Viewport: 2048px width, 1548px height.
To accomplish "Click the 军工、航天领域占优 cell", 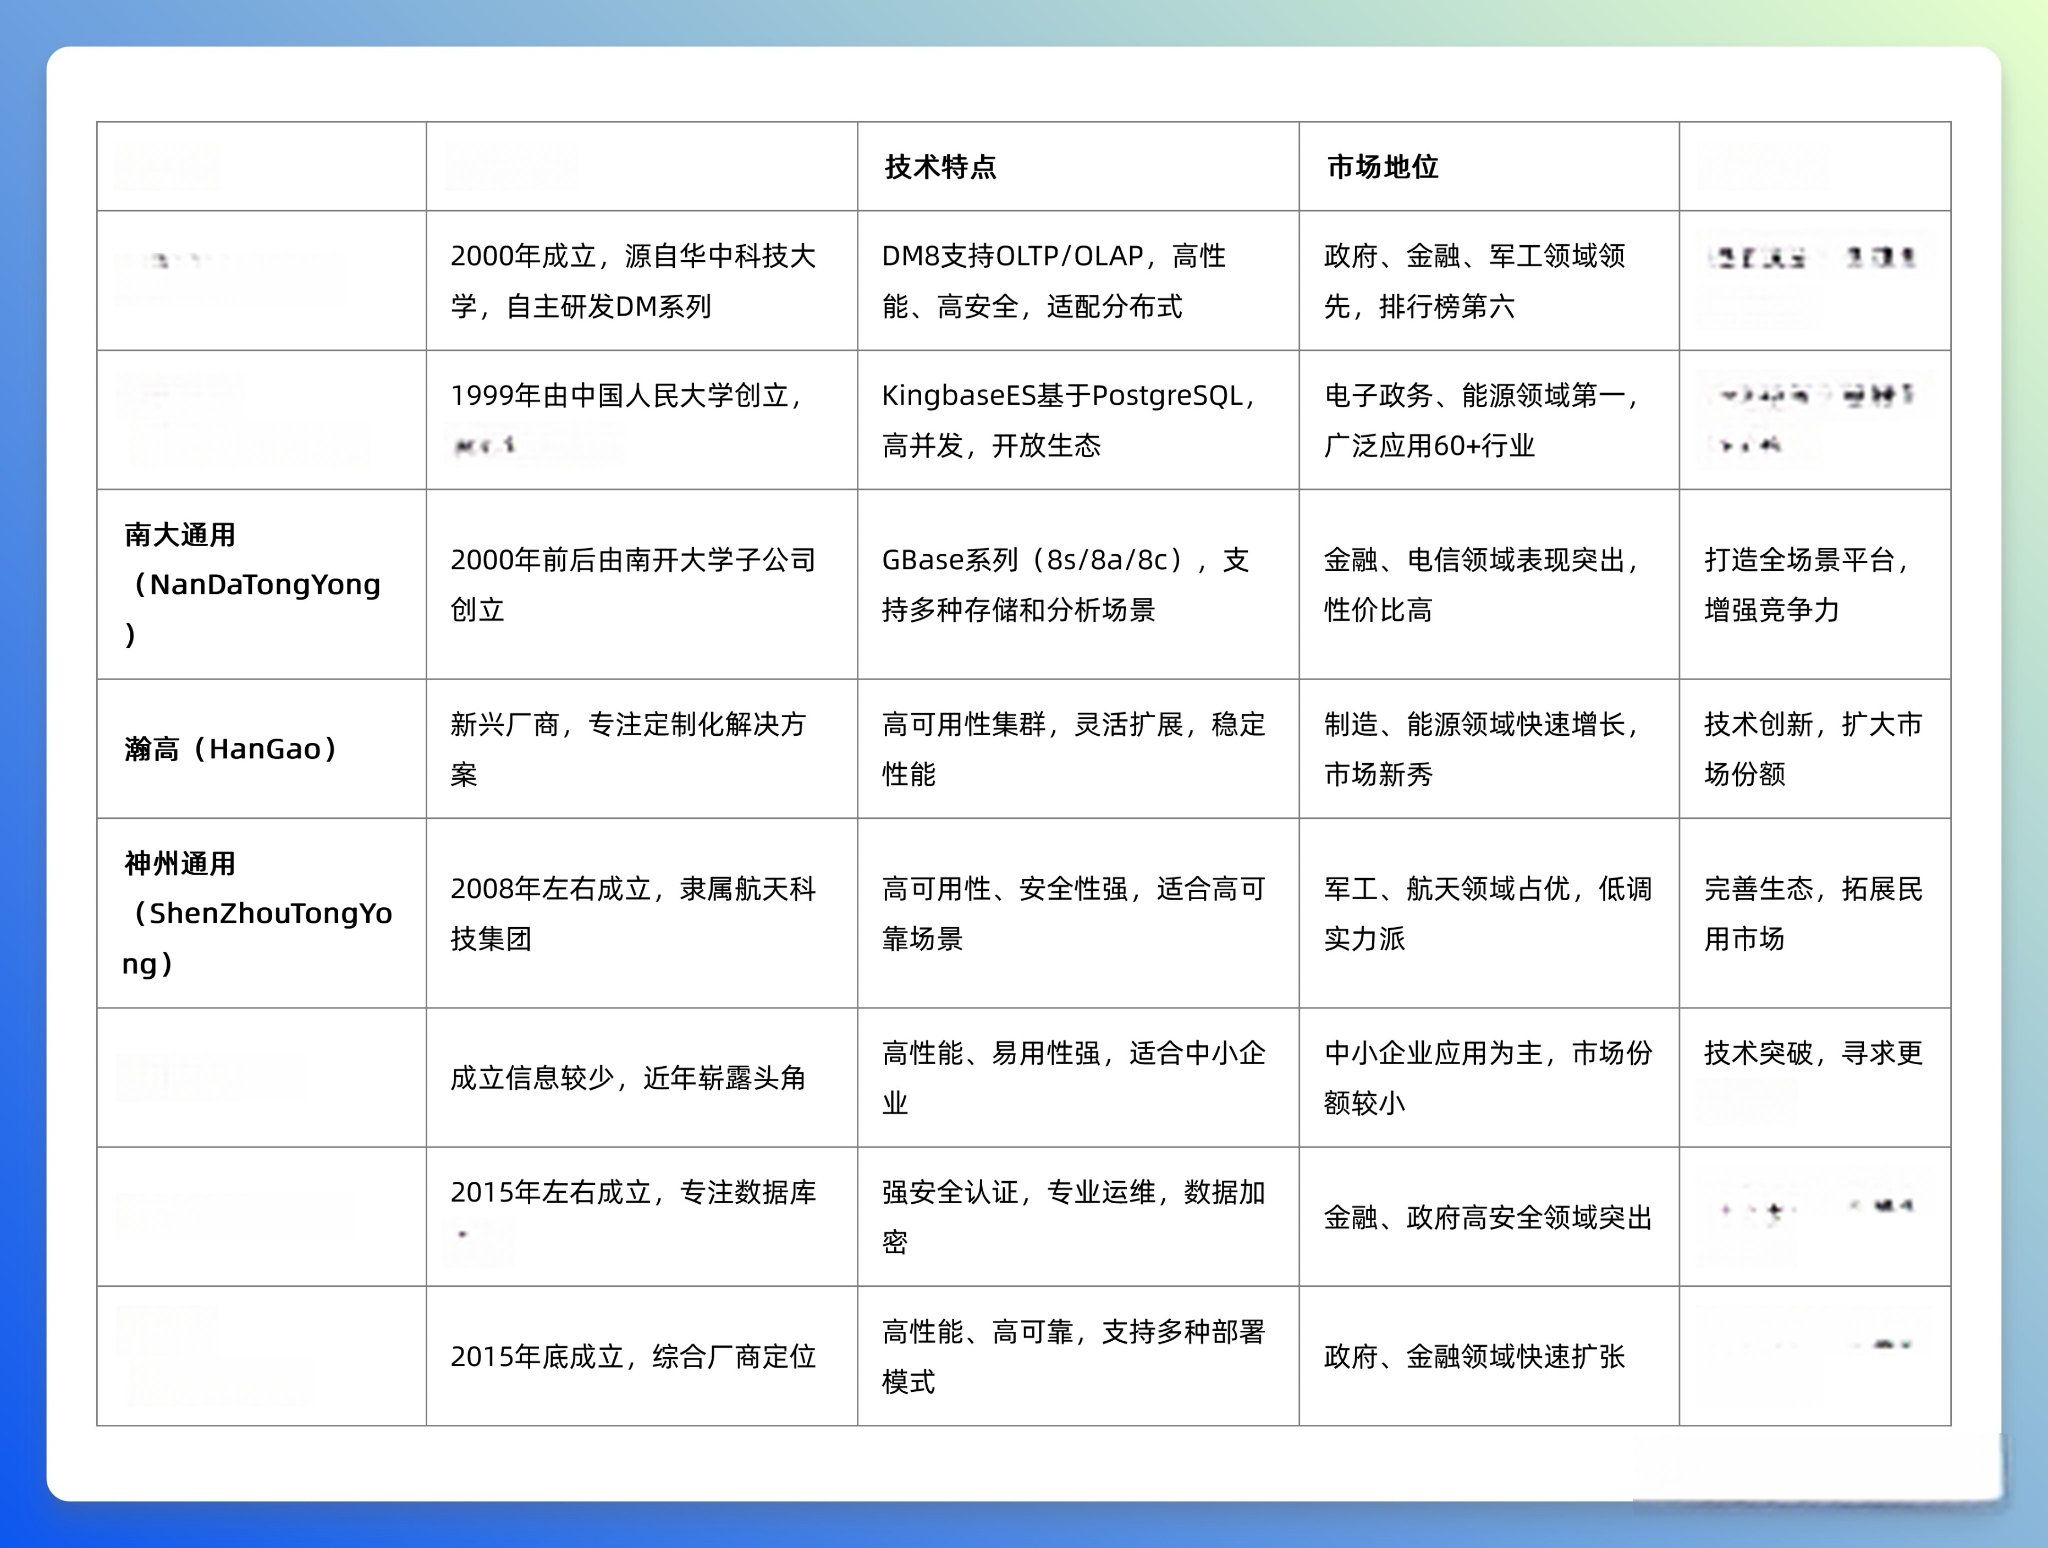I will pyautogui.click(x=1489, y=913).
